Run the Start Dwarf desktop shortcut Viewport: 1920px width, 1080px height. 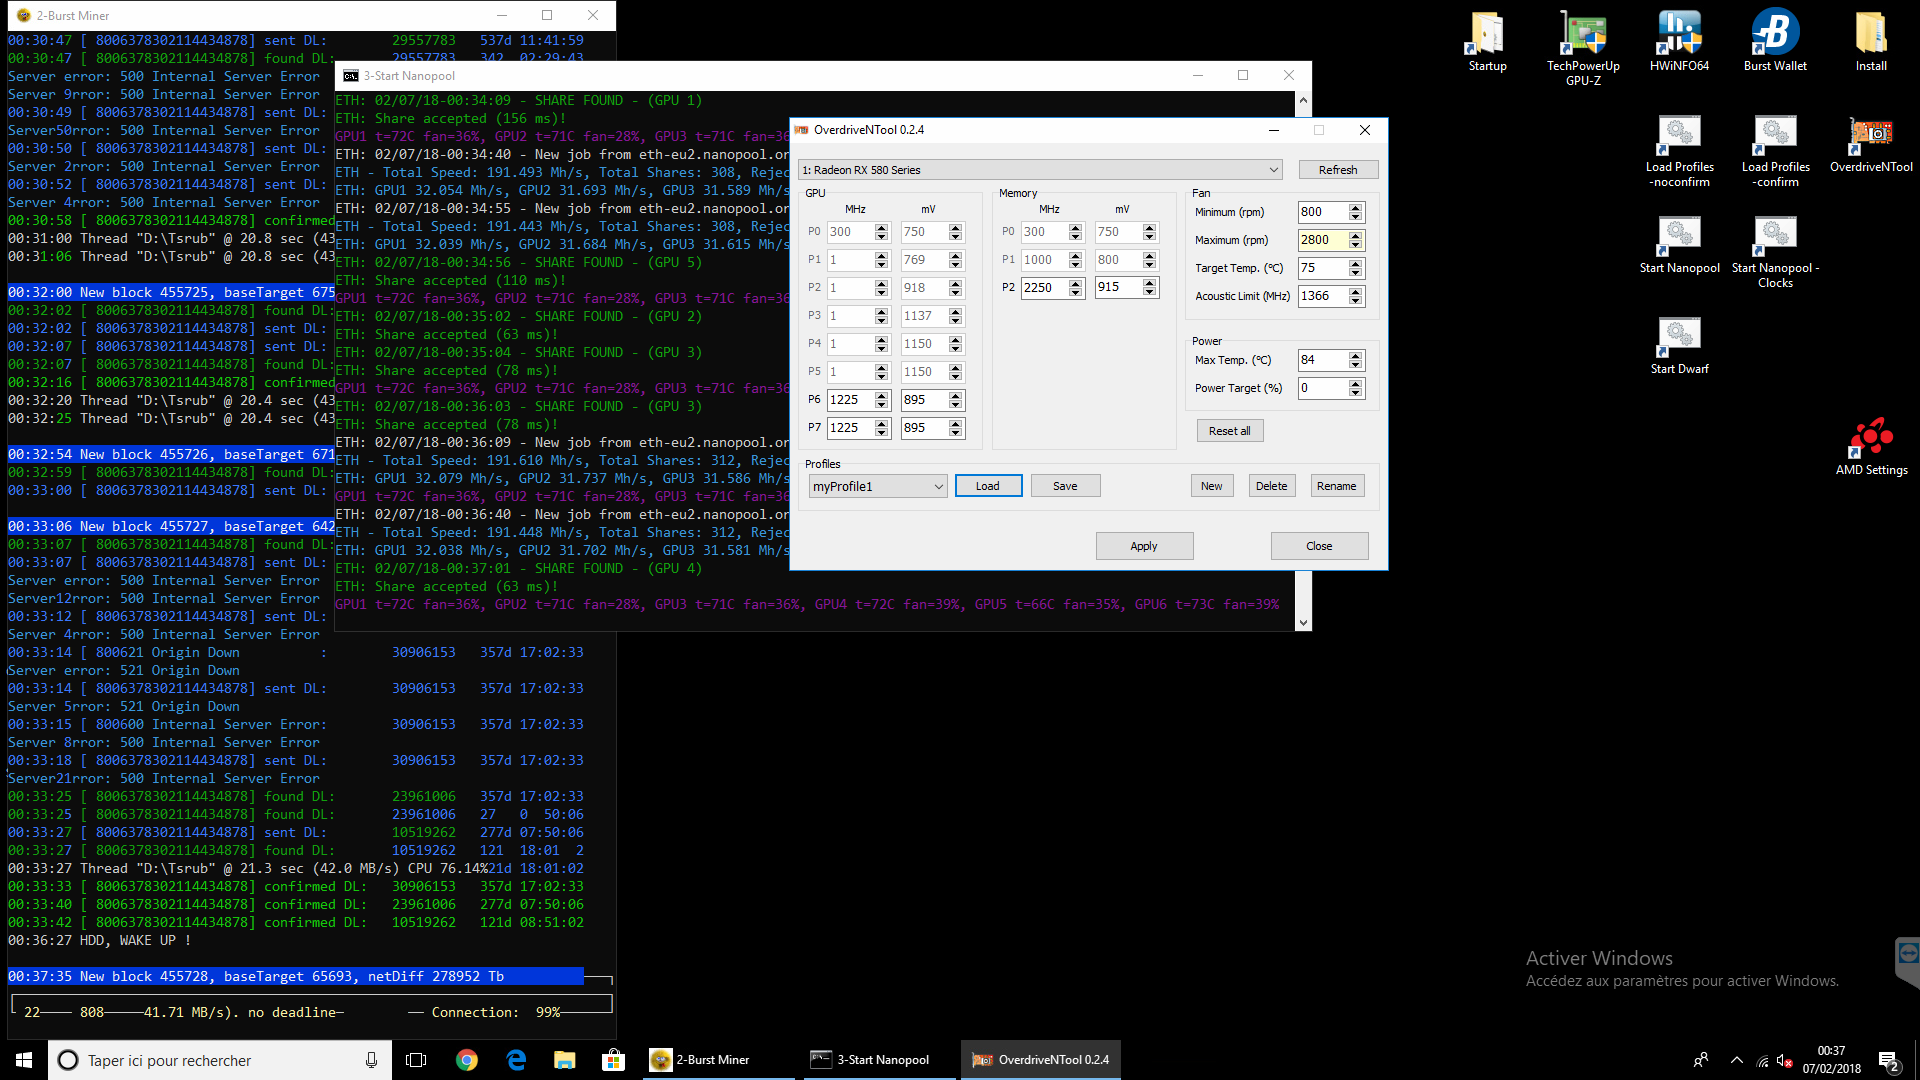tap(1679, 346)
